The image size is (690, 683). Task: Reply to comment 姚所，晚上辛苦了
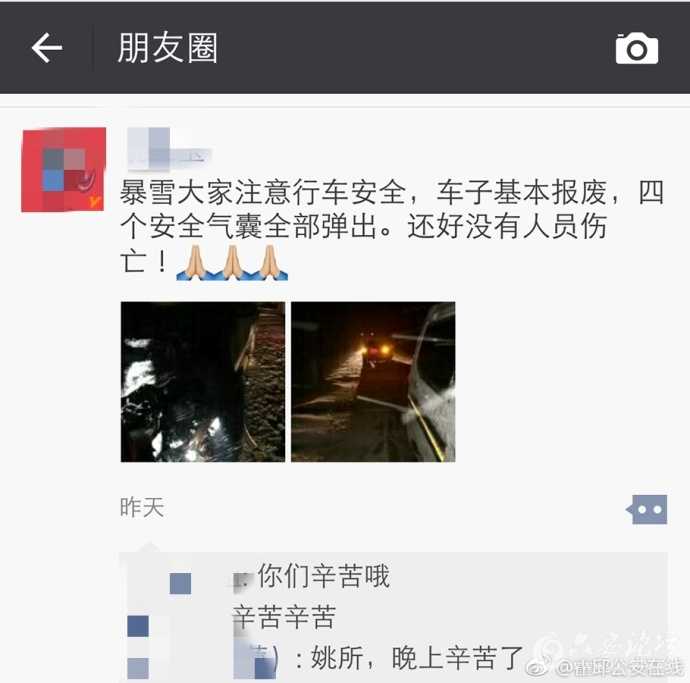[x=417, y=658]
